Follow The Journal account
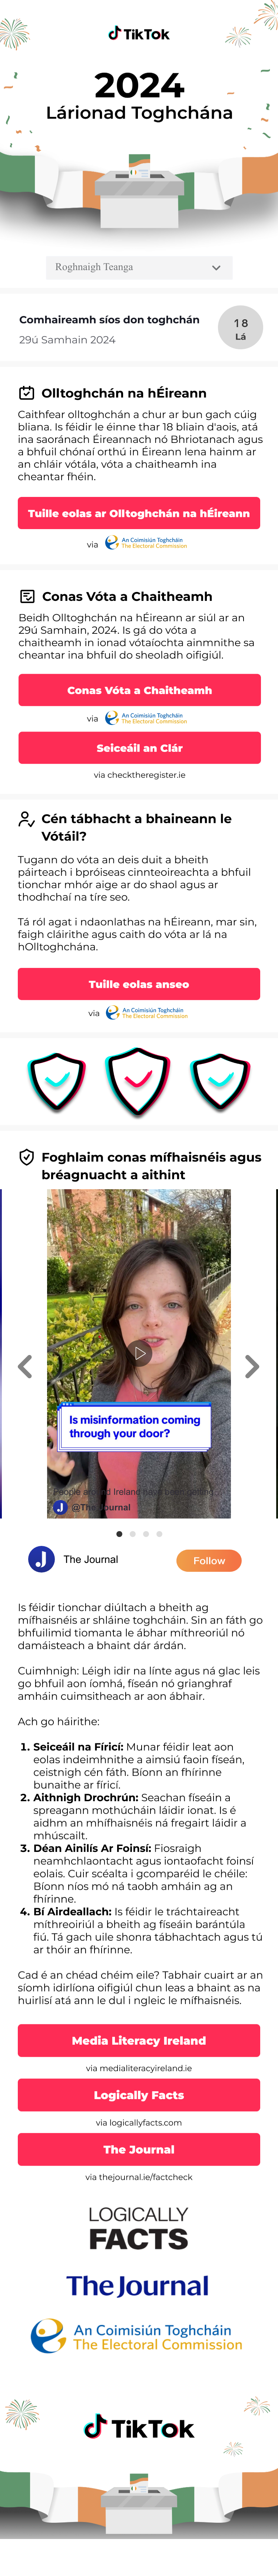278x2576 pixels. point(209,1560)
